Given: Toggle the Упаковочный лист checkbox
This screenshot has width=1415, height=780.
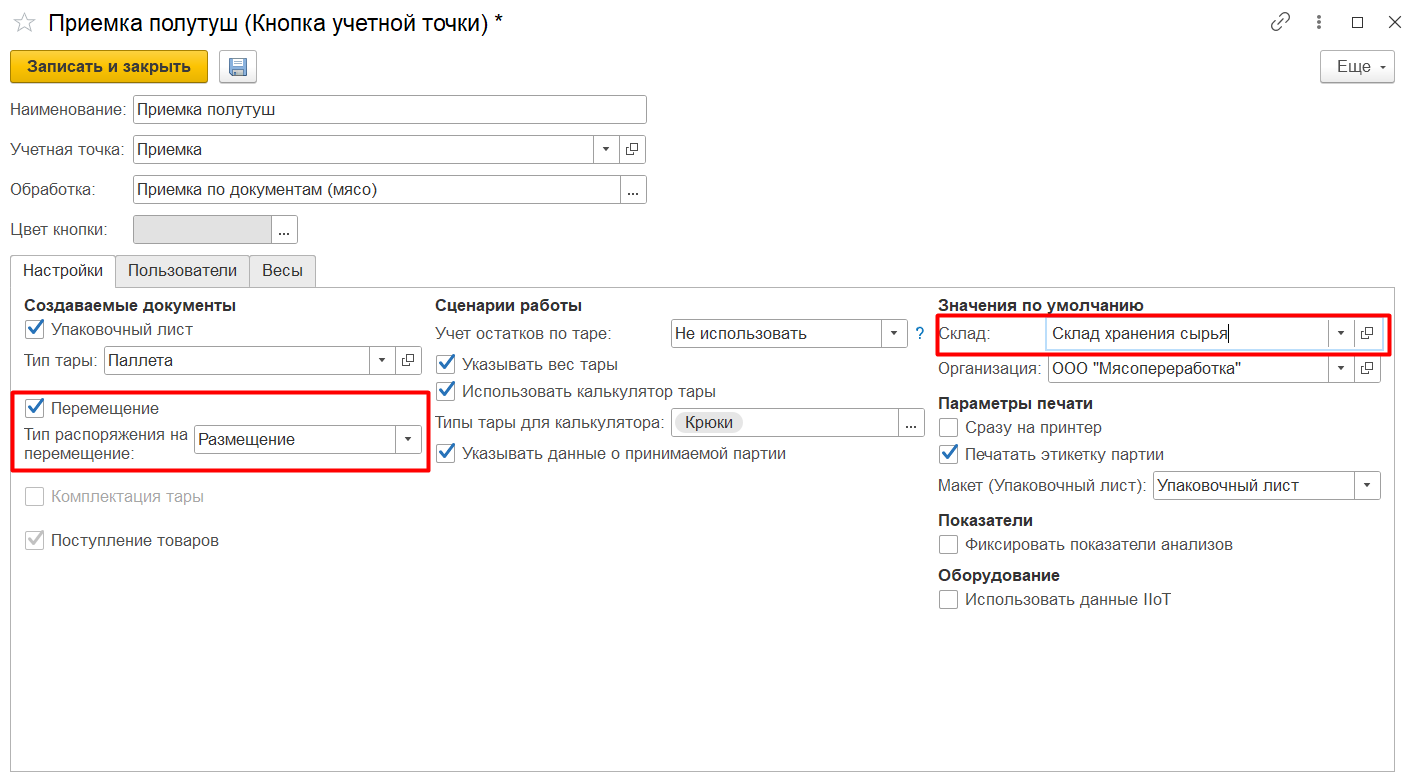Looking at the screenshot, I should [x=36, y=329].
